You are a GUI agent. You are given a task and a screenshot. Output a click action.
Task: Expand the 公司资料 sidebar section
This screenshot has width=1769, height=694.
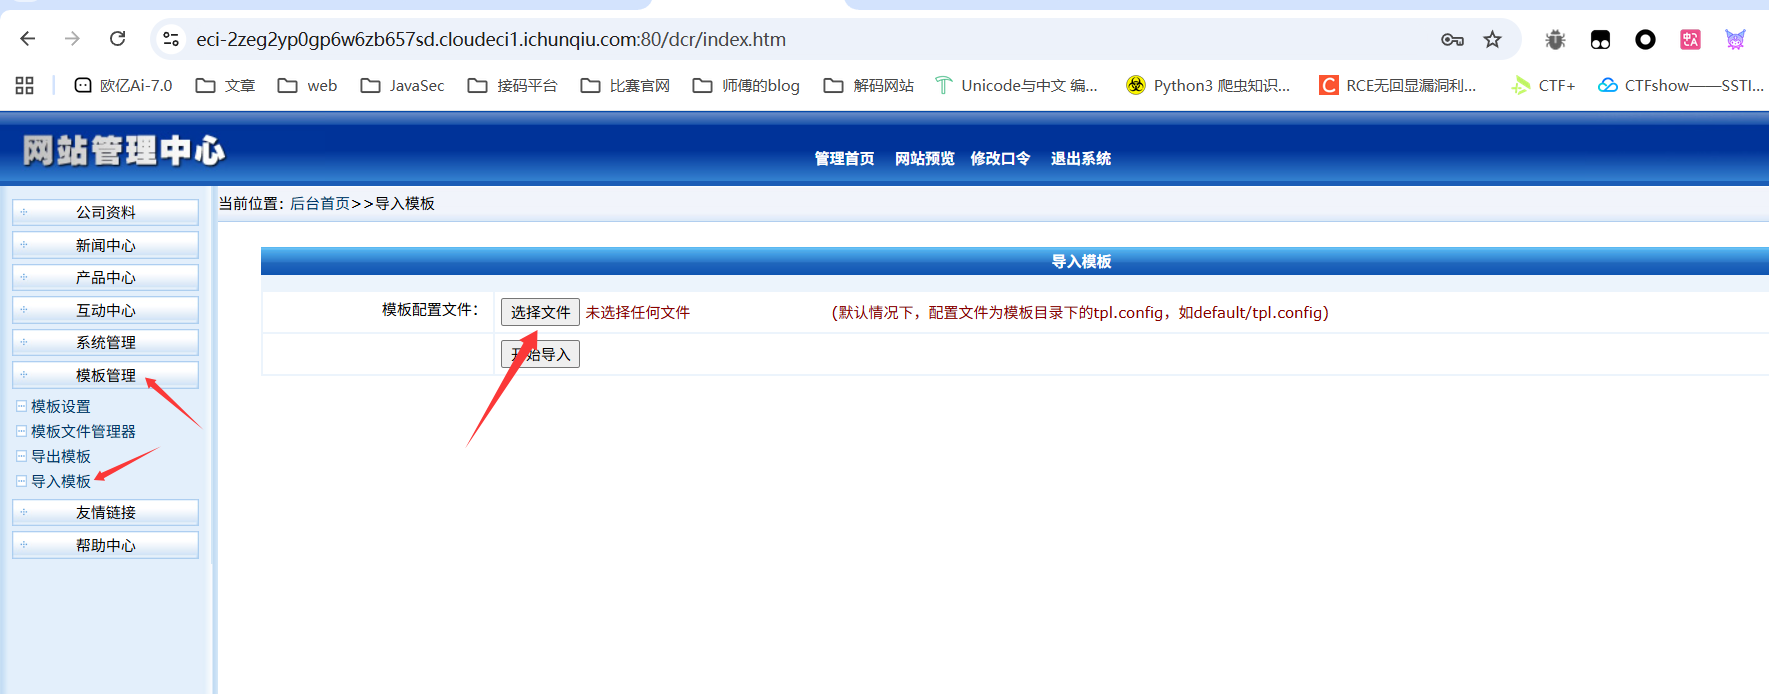pos(105,212)
